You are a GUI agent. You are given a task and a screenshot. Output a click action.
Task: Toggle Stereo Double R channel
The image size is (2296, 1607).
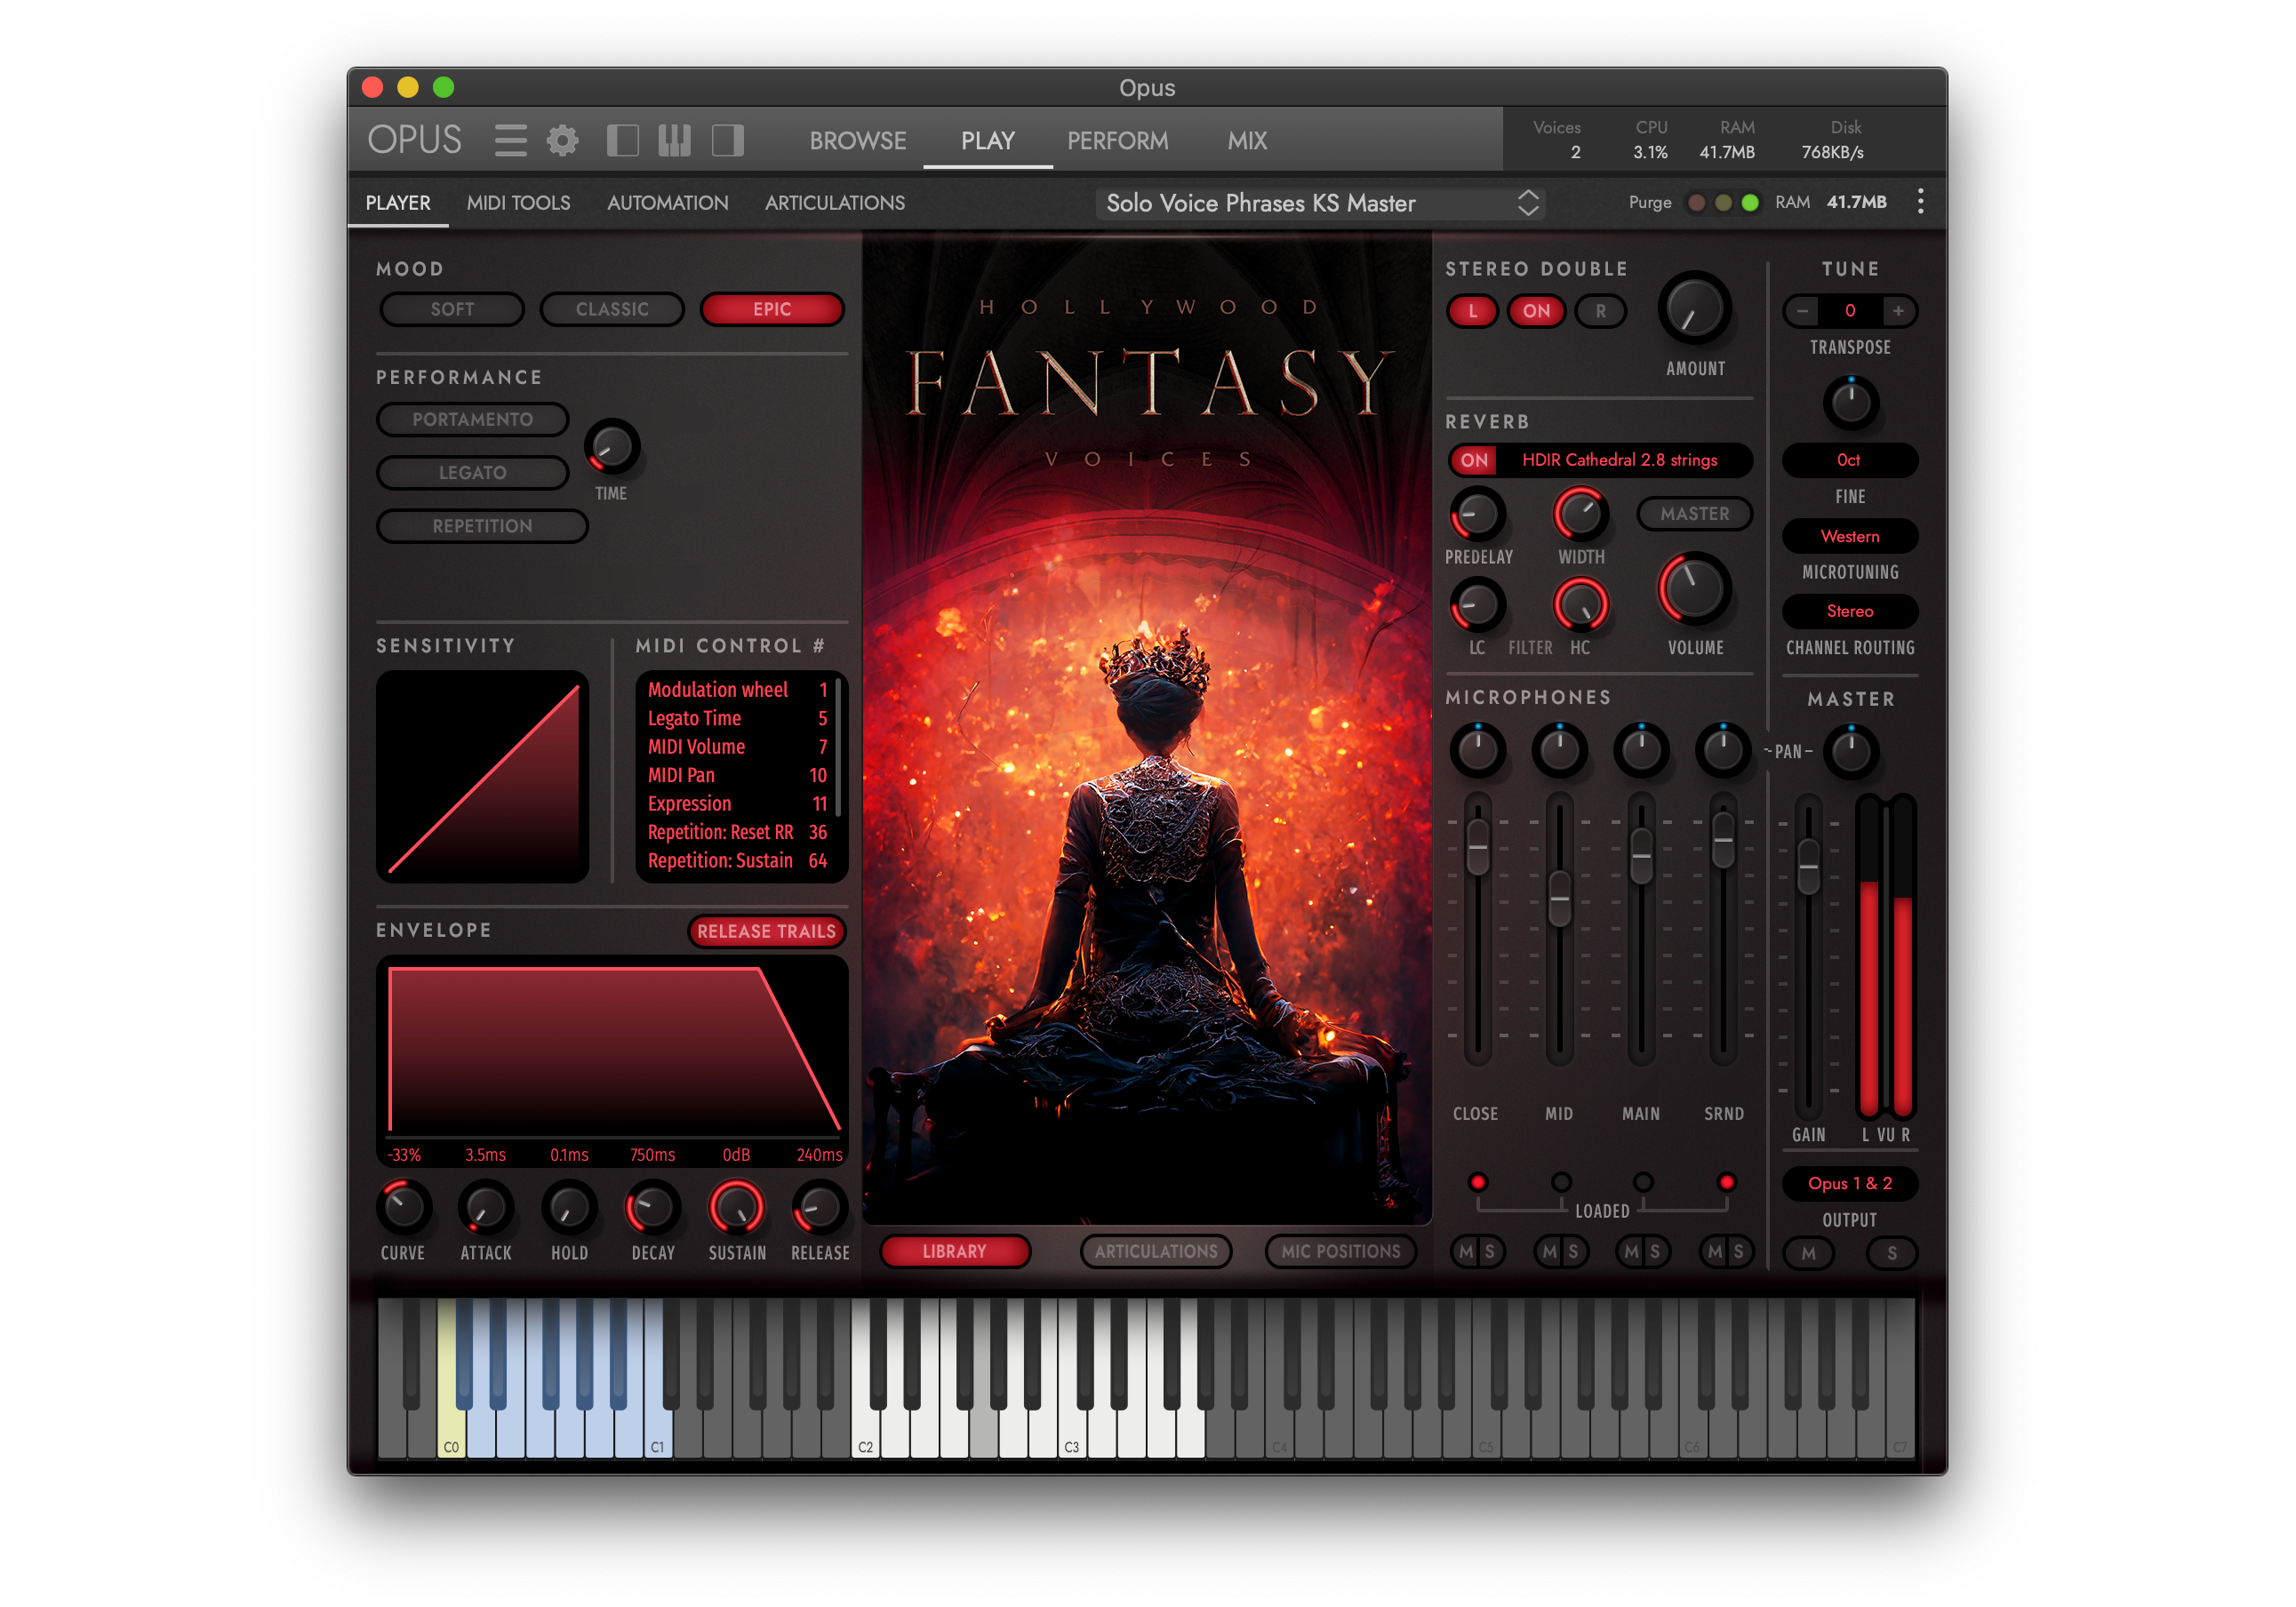tap(1600, 311)
